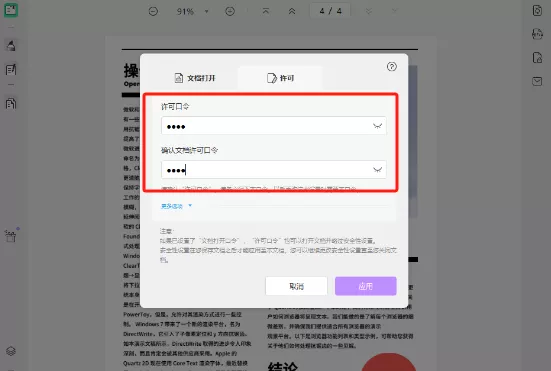Toggle password visibility in the 许可口令 field
This screenshot has width=551, height=371.
tap(377, 126)
